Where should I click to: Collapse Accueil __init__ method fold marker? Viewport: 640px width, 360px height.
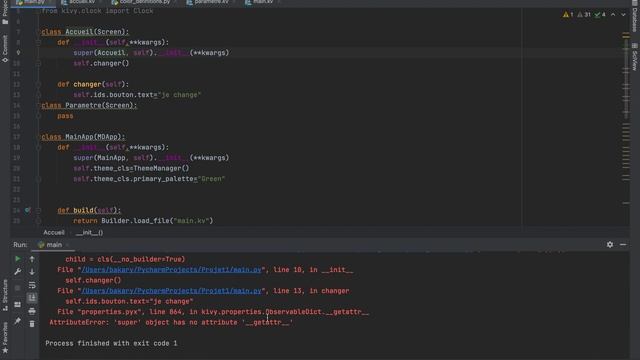click(x=38, y=42)
